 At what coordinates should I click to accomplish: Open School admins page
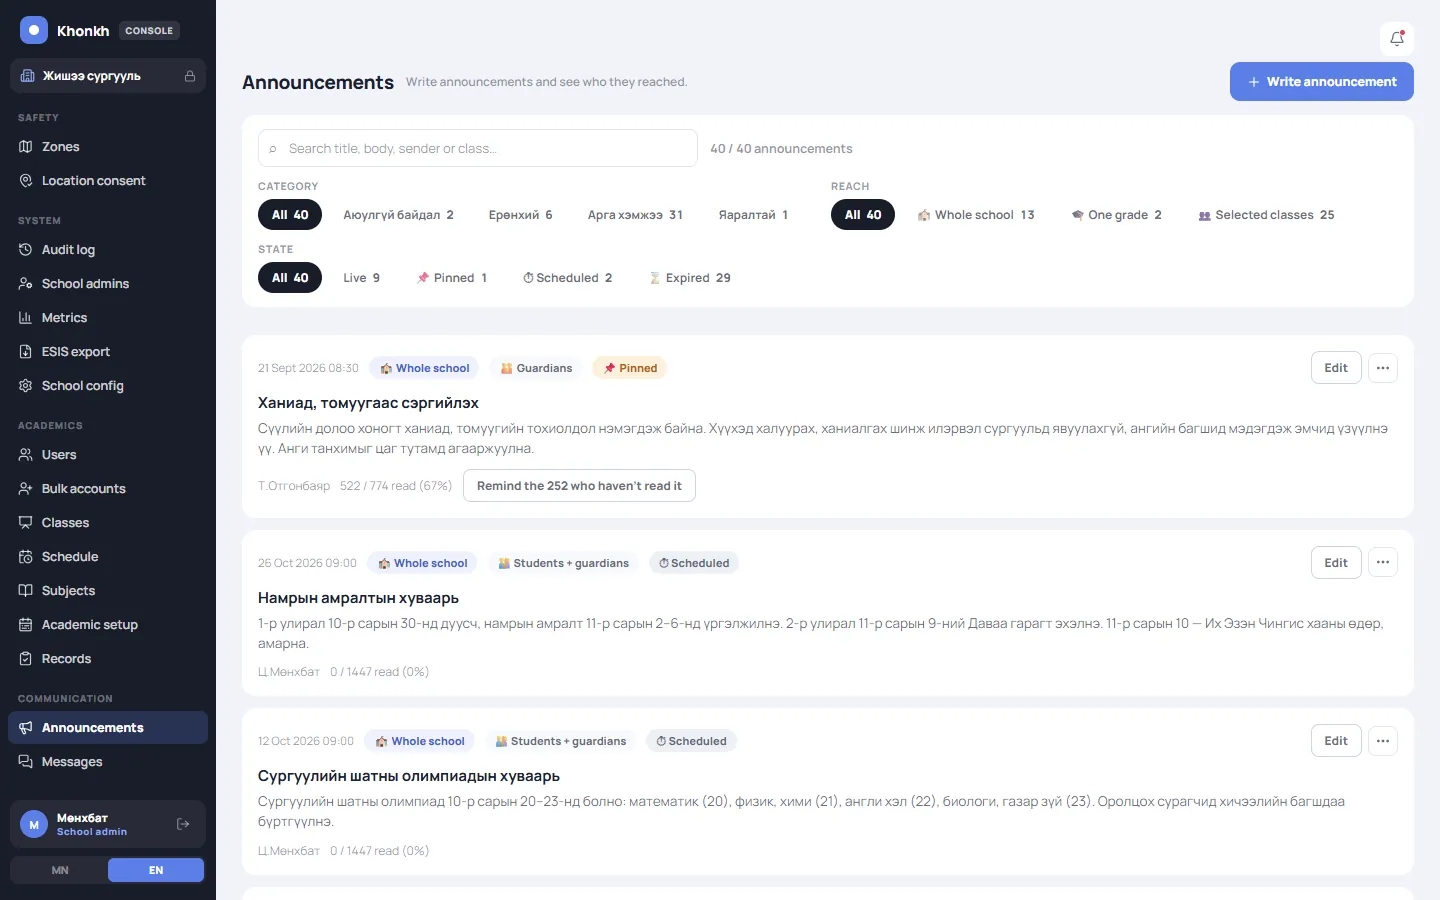(108, 284)
